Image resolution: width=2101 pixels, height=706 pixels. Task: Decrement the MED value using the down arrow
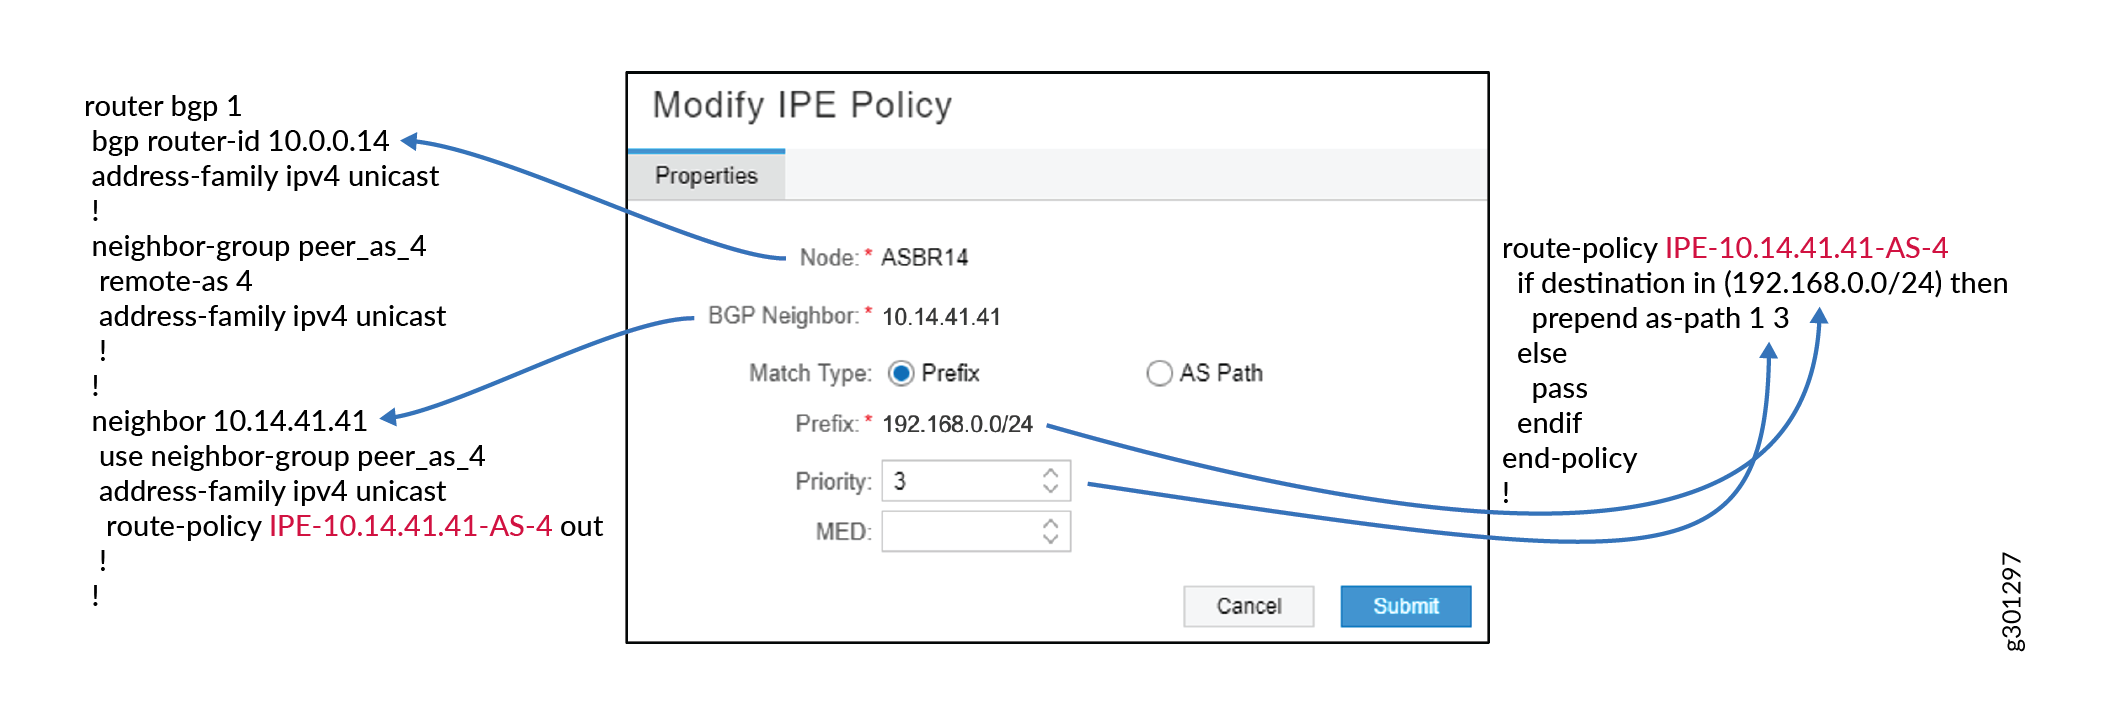[1051, 539]
